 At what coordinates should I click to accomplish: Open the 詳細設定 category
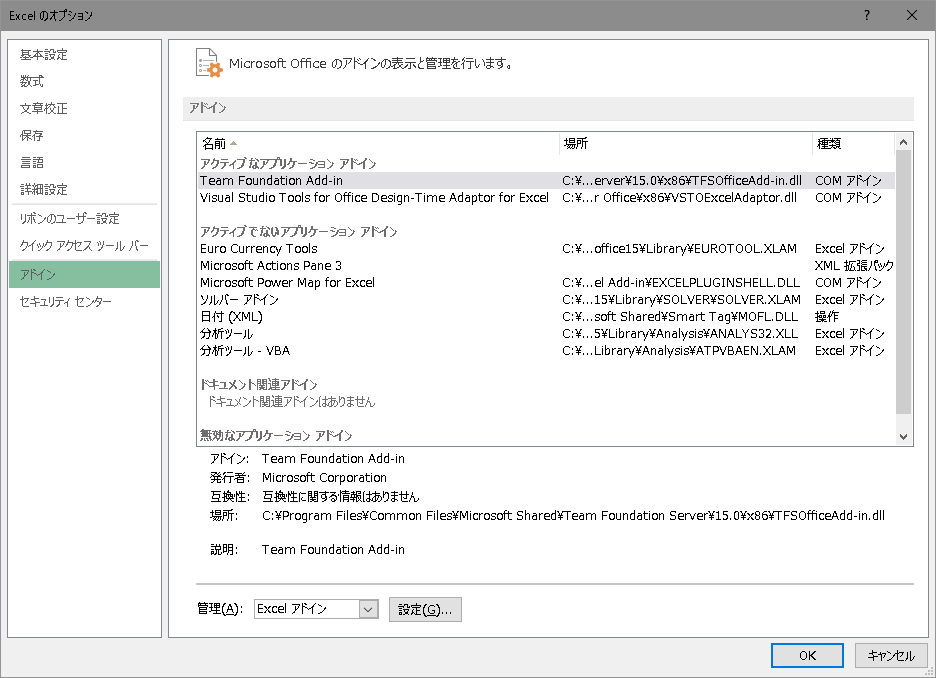point(84,189)
